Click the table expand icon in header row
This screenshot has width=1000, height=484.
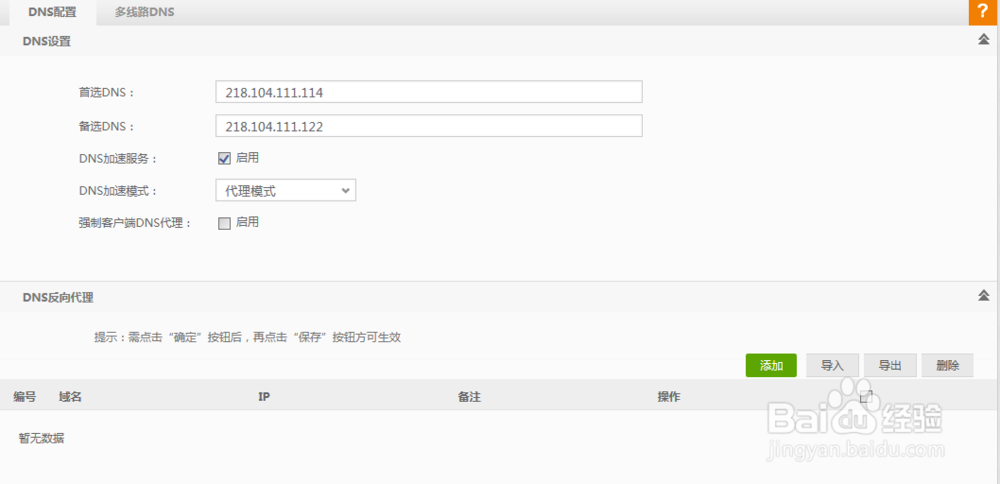pyautogui.click(x=866, y=397)
